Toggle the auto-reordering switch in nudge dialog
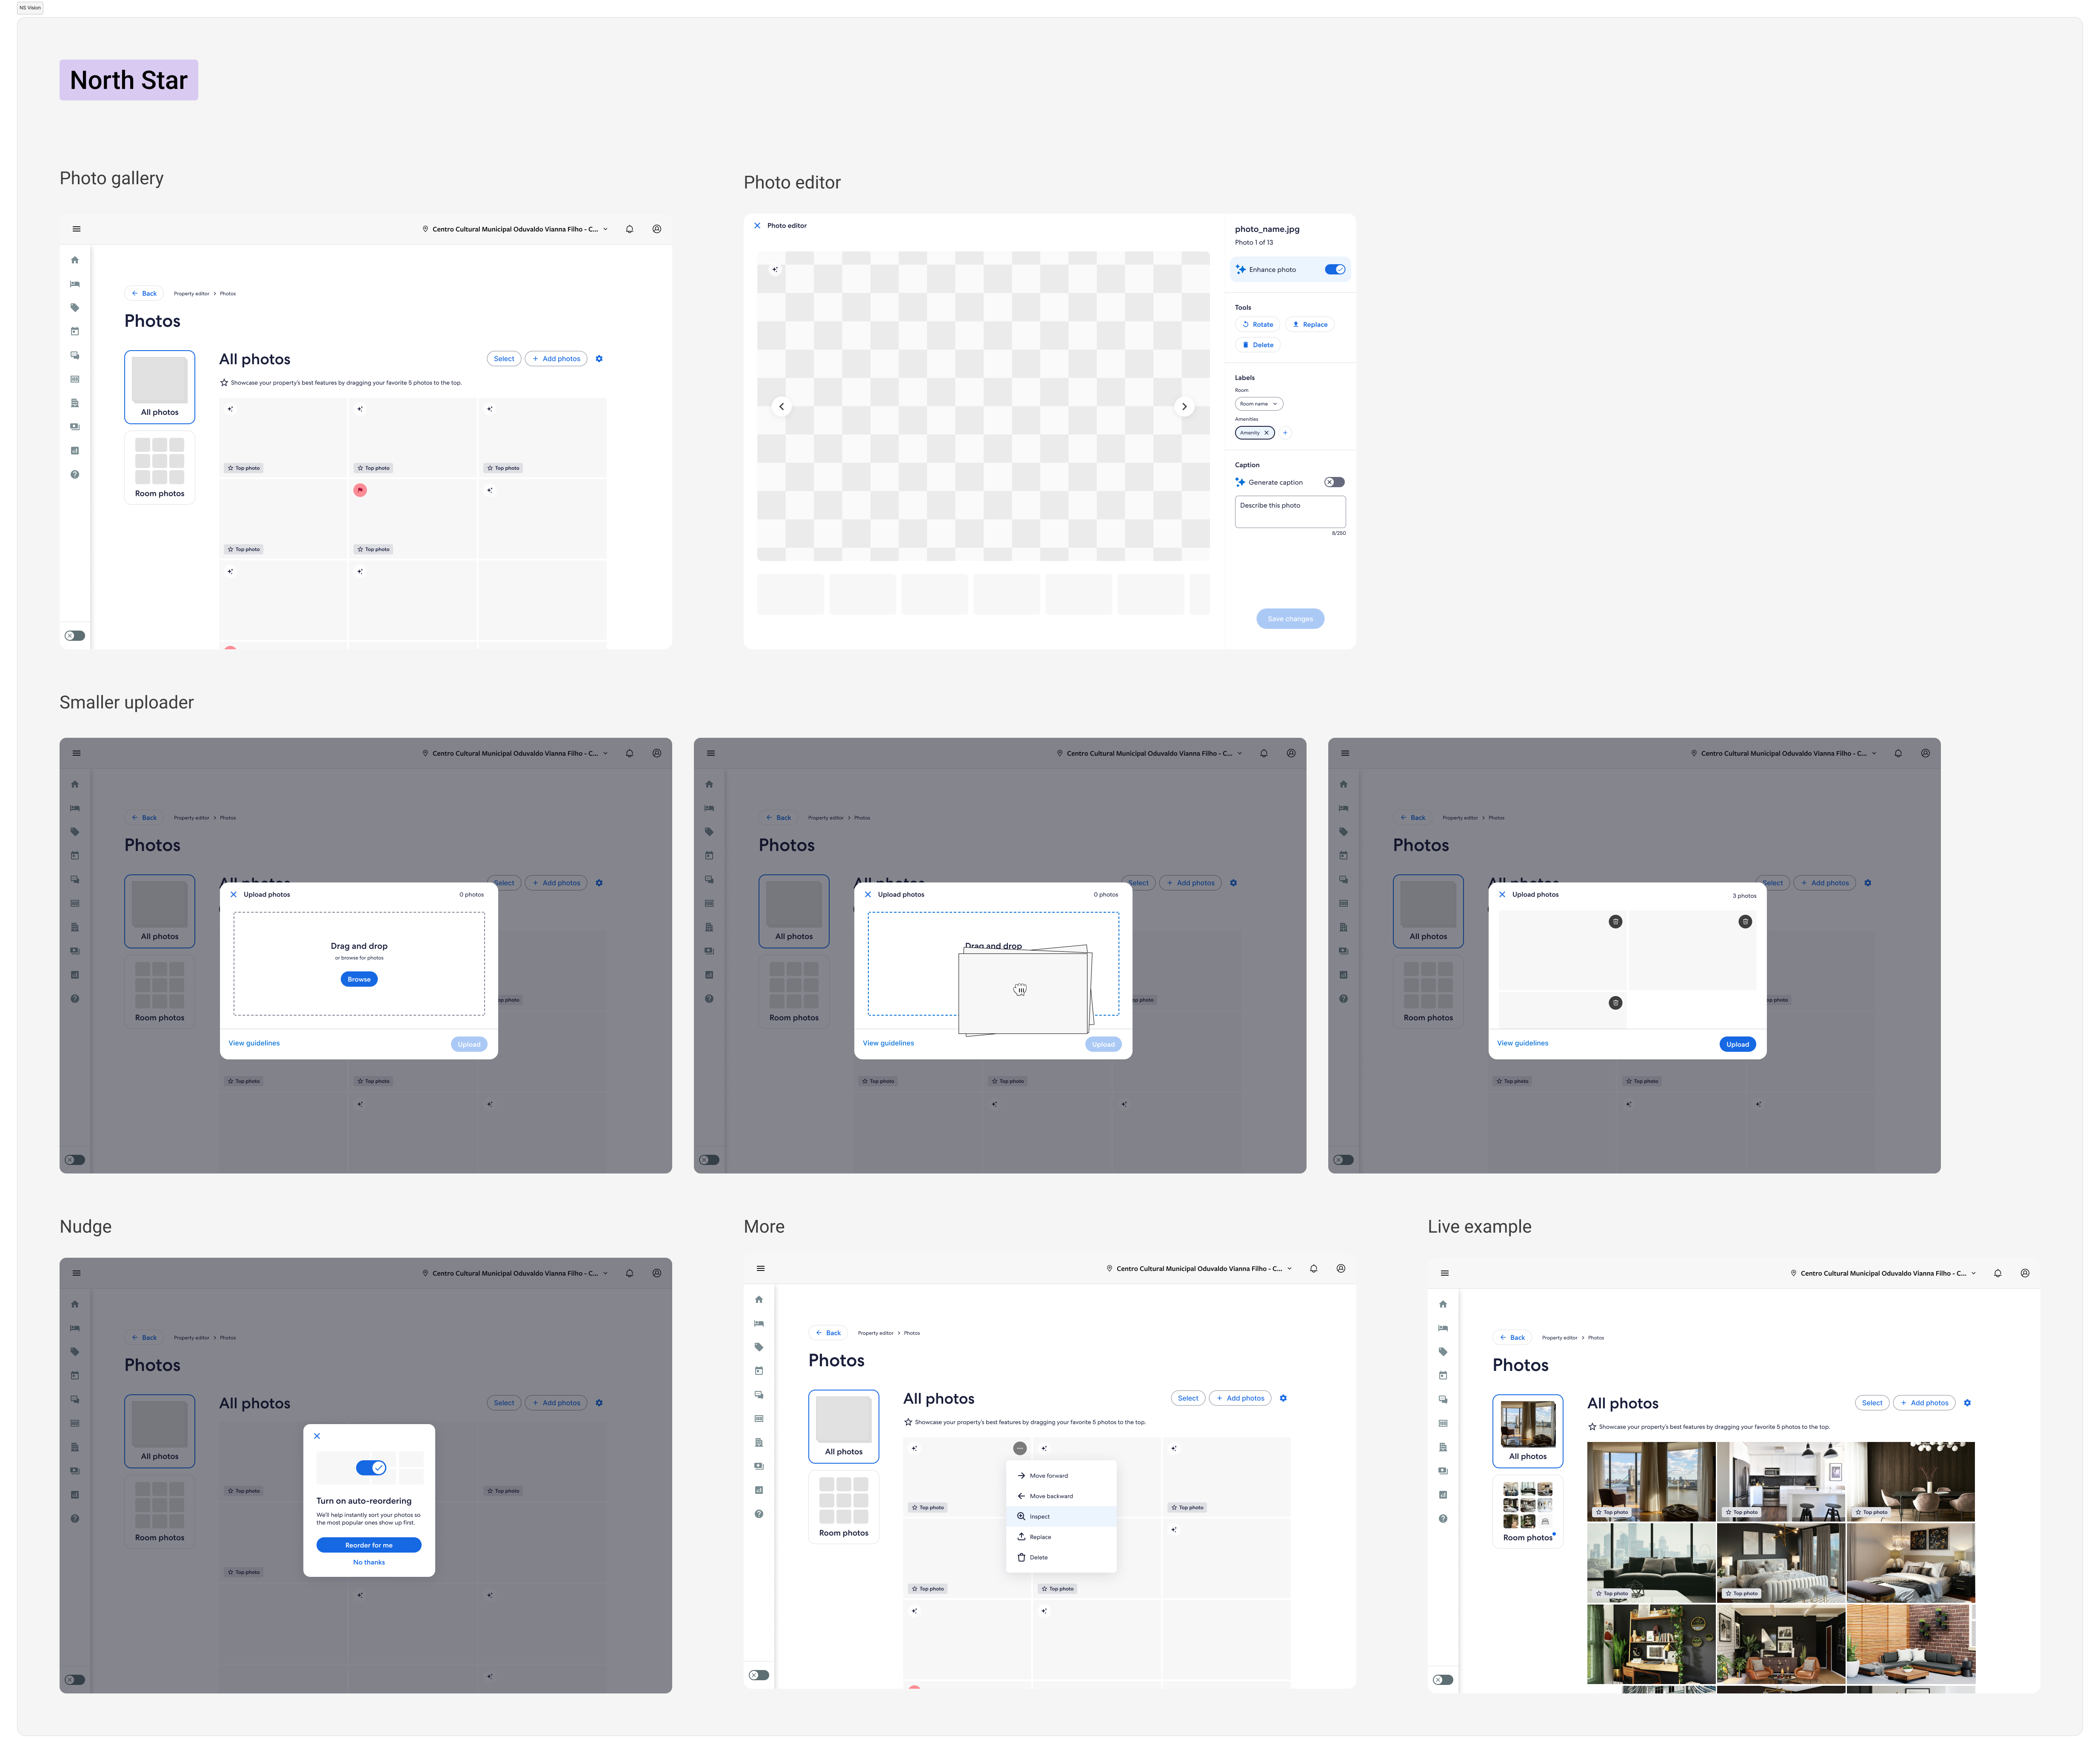This screenshot has width=2100, height=1753. pyautogui.click(x=371, y=1468)
